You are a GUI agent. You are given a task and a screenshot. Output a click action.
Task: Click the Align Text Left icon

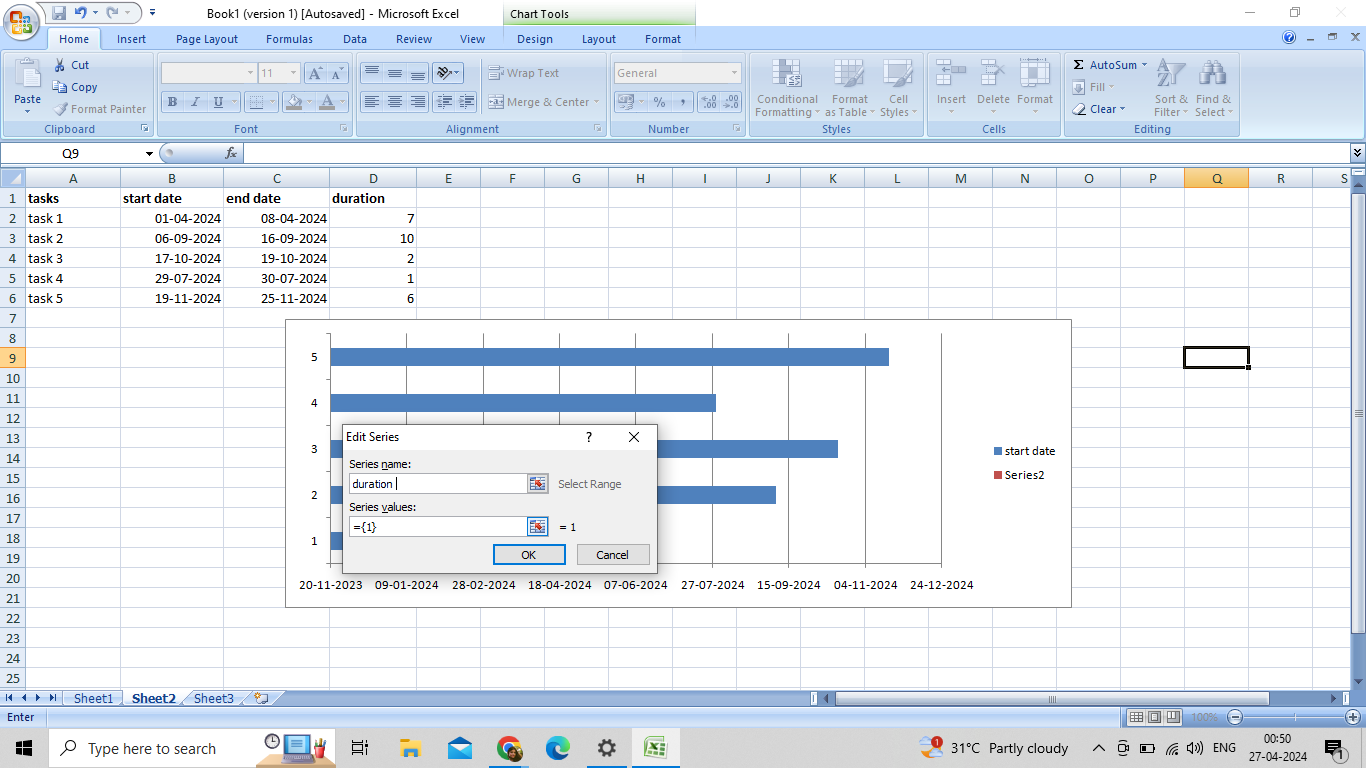pos(371,102)
